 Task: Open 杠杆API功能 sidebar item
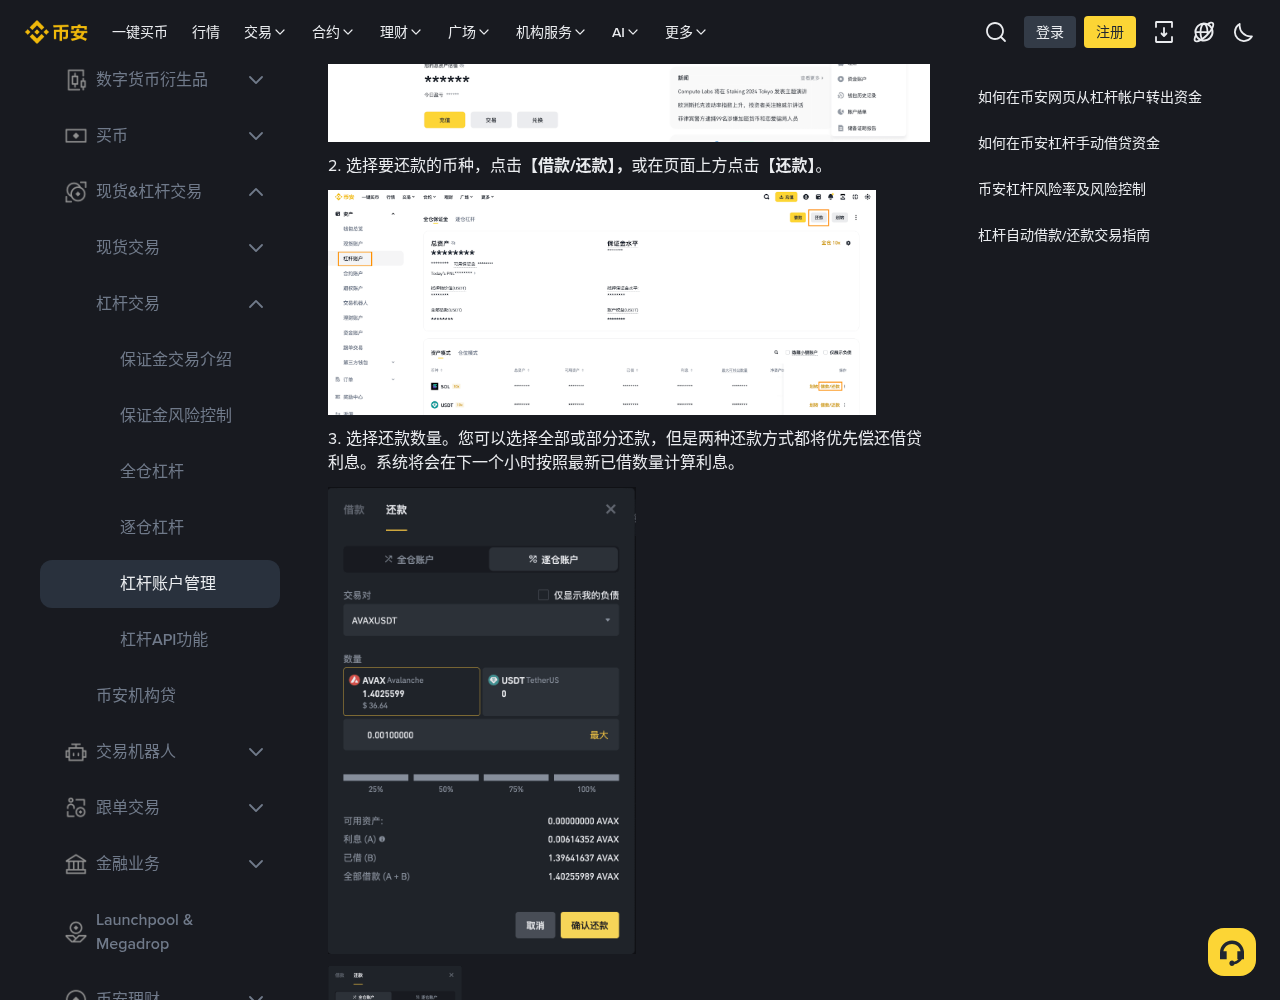(164, 639)
